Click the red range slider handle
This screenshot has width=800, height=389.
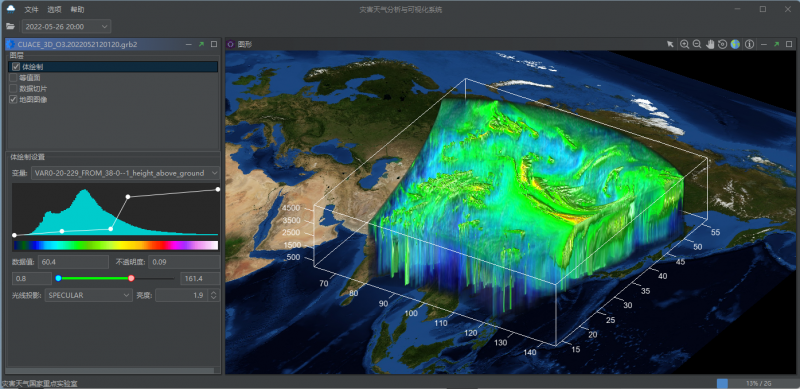click(x=131, y=278)
